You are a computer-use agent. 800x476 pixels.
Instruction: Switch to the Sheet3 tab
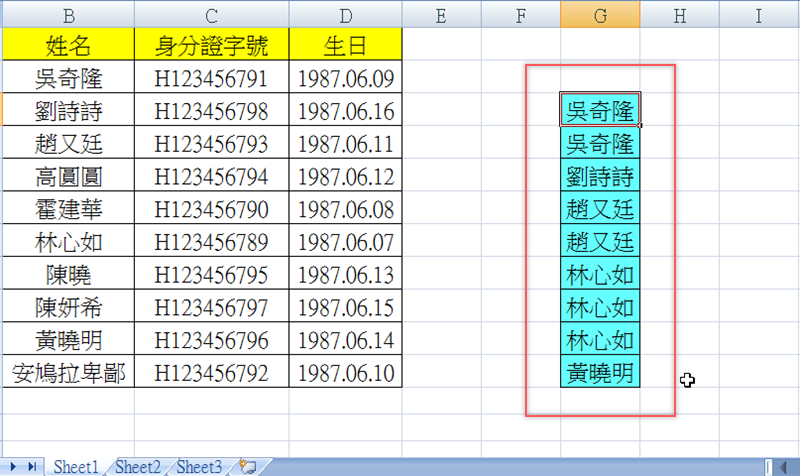point(199,466)
